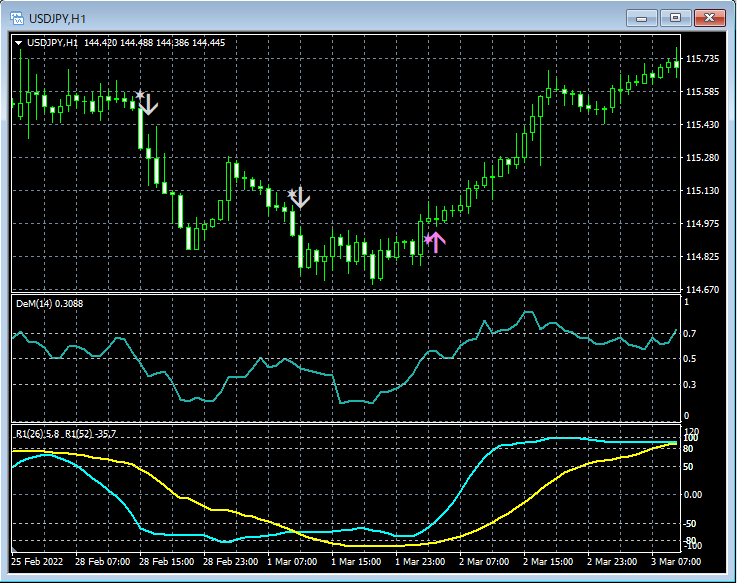738x583 pixels.
Task: Click the R1(52) indicator value label
Action: click(x=90, y=433)
